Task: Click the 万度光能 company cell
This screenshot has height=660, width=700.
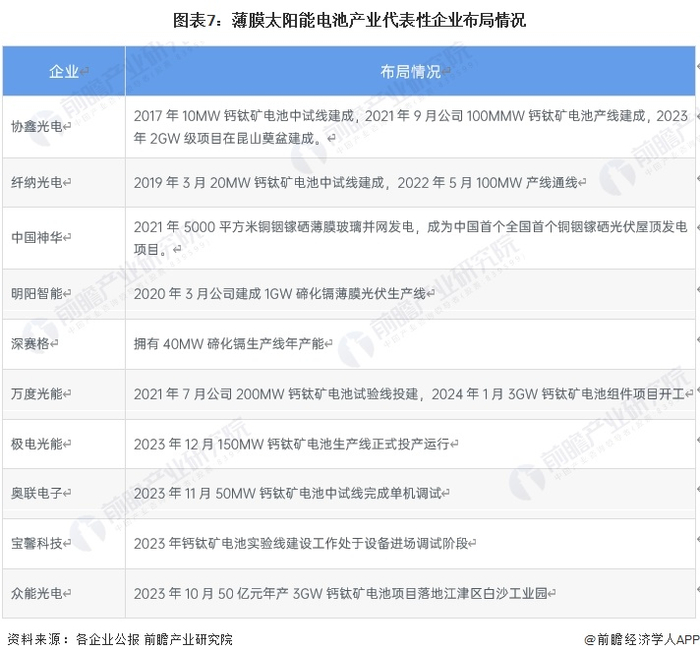Action: coord(64,394)
